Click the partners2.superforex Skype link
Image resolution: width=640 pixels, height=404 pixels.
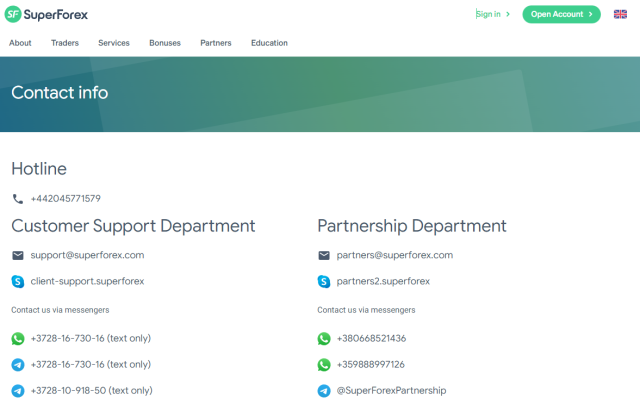coord(383,282)
